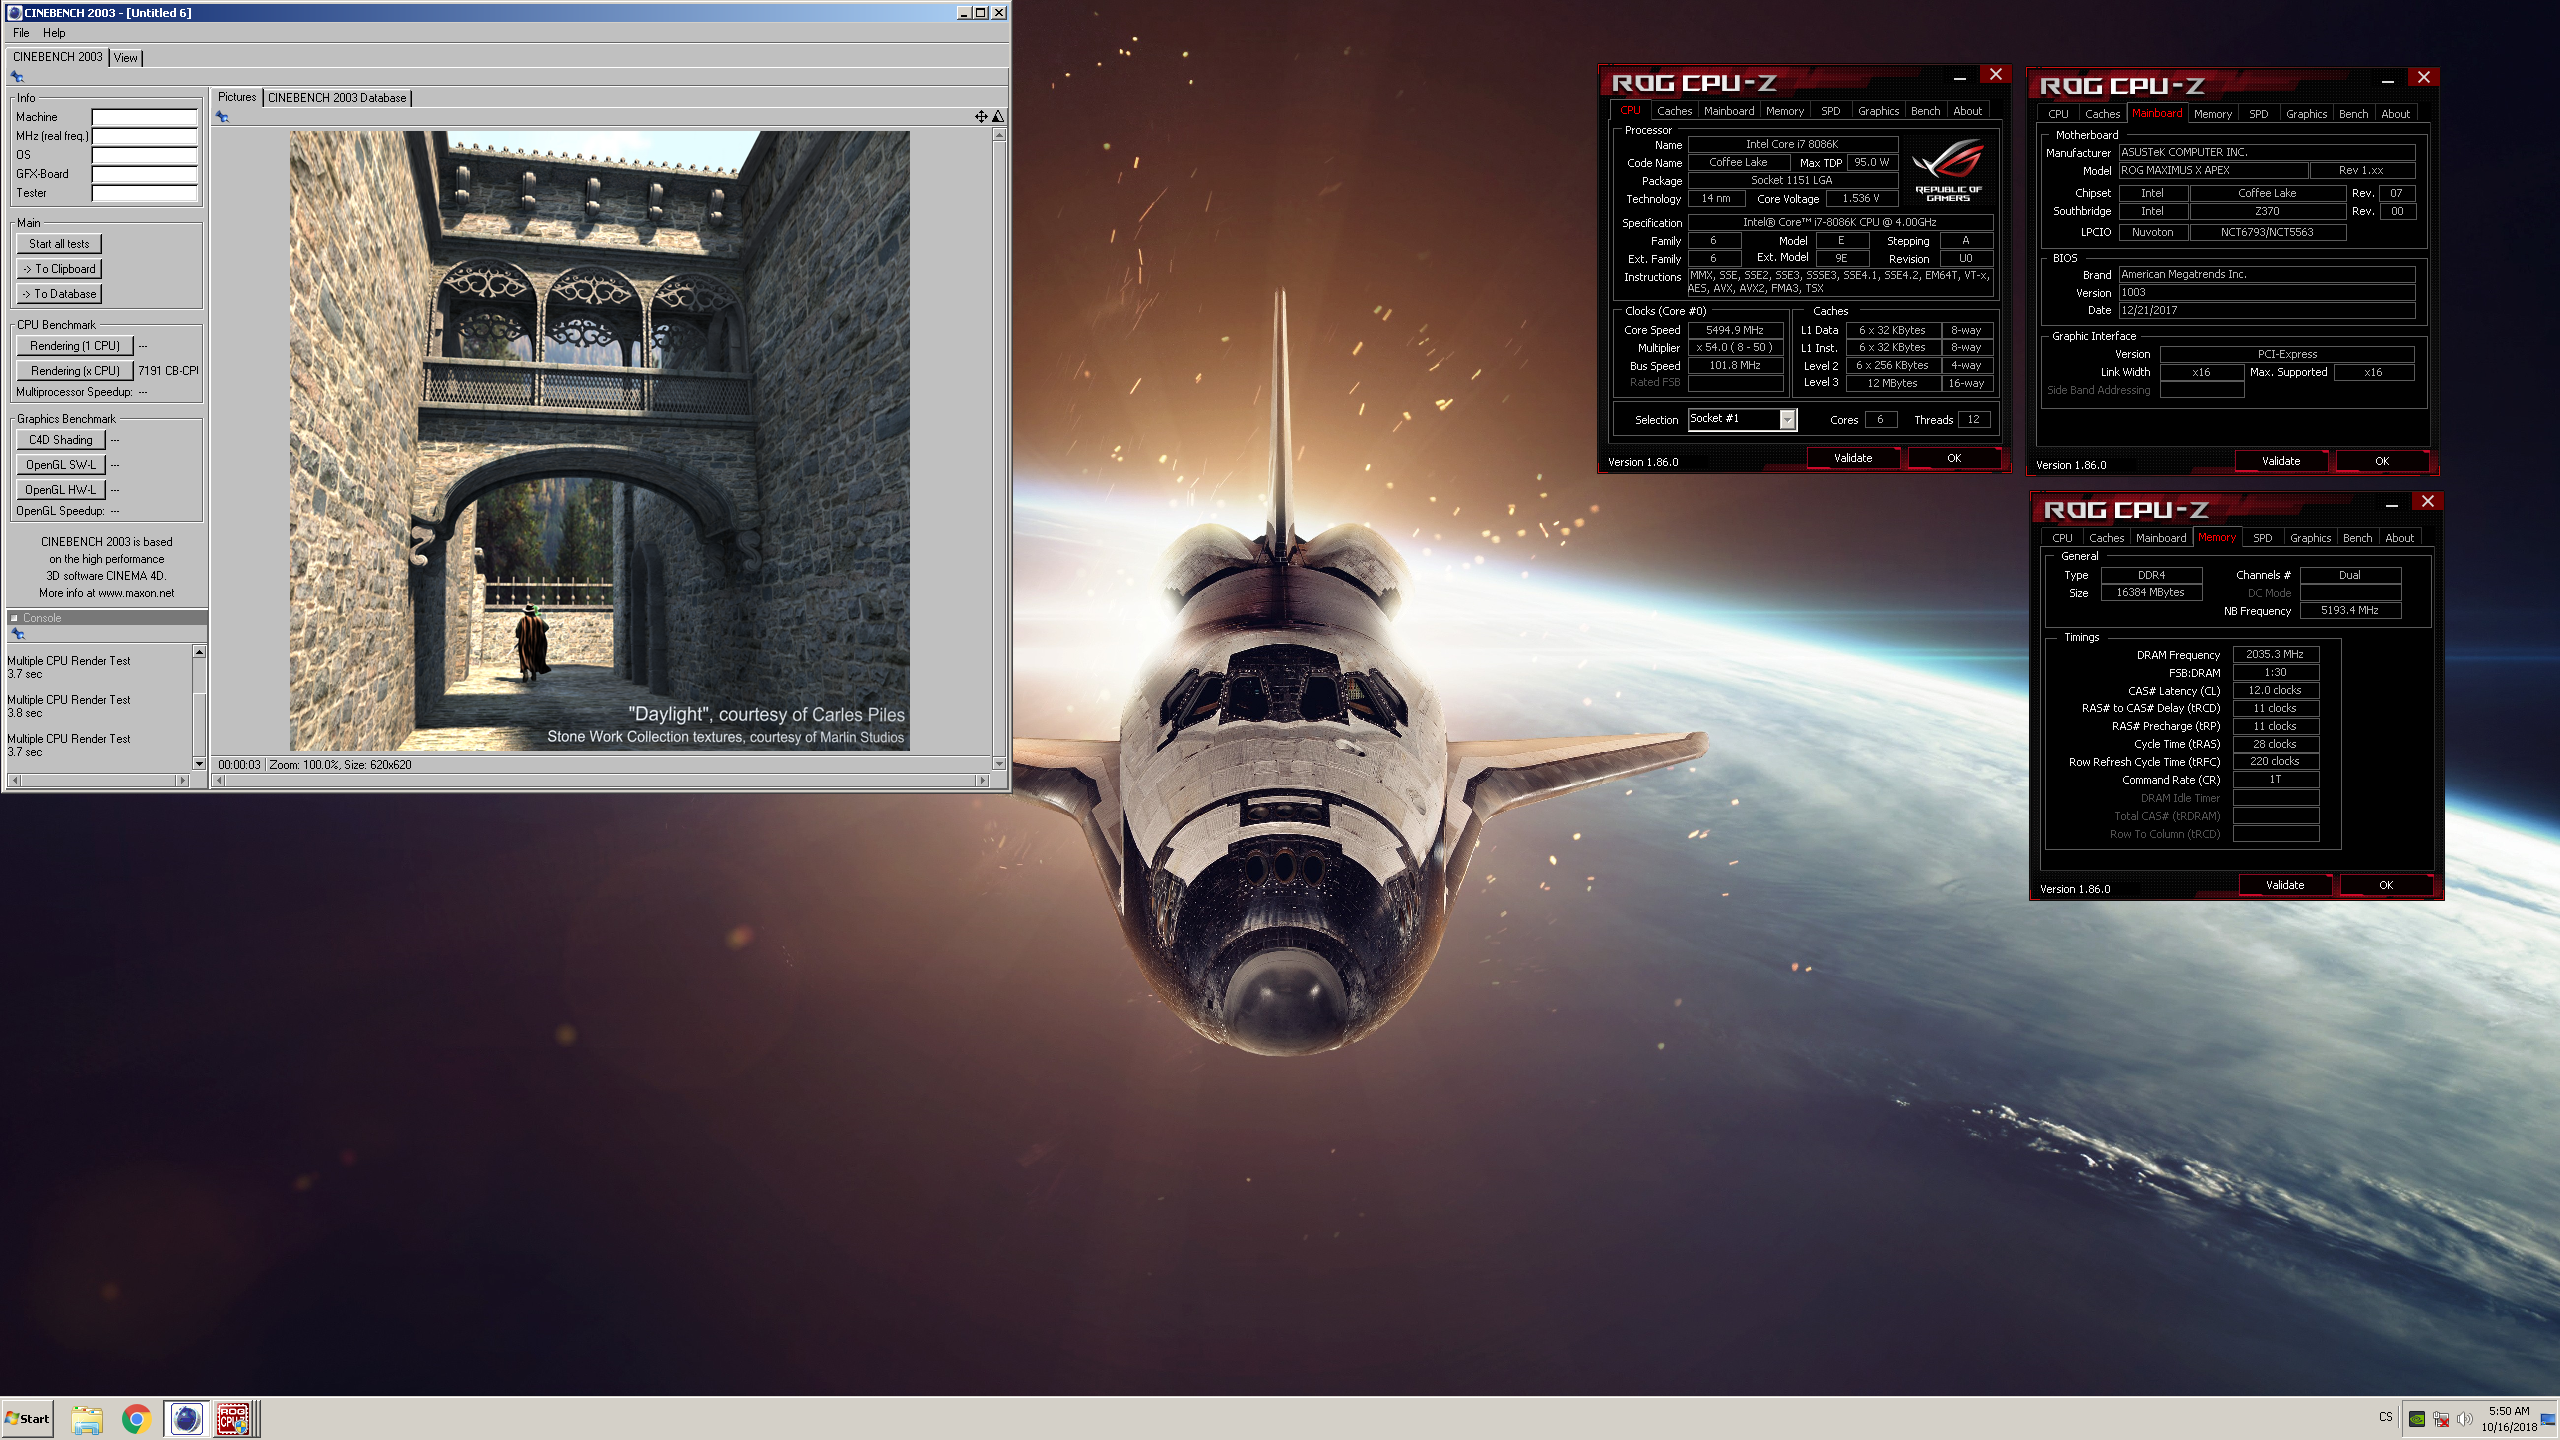This screenshot has height=1440, width=2560.
Task: Switch to ROG CPU-Z taskbar icon
Action: click(x=234, y=1419)
